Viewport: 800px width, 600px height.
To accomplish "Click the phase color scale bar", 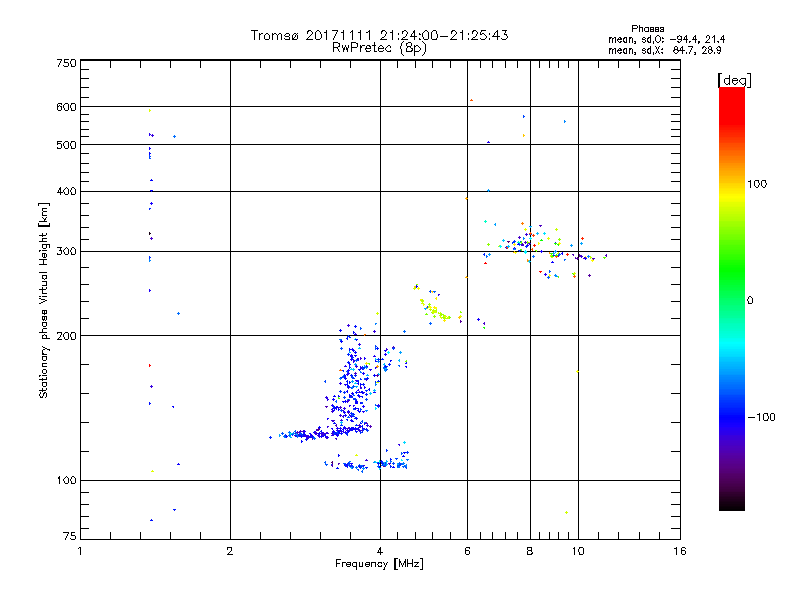I will click(732, 298).
